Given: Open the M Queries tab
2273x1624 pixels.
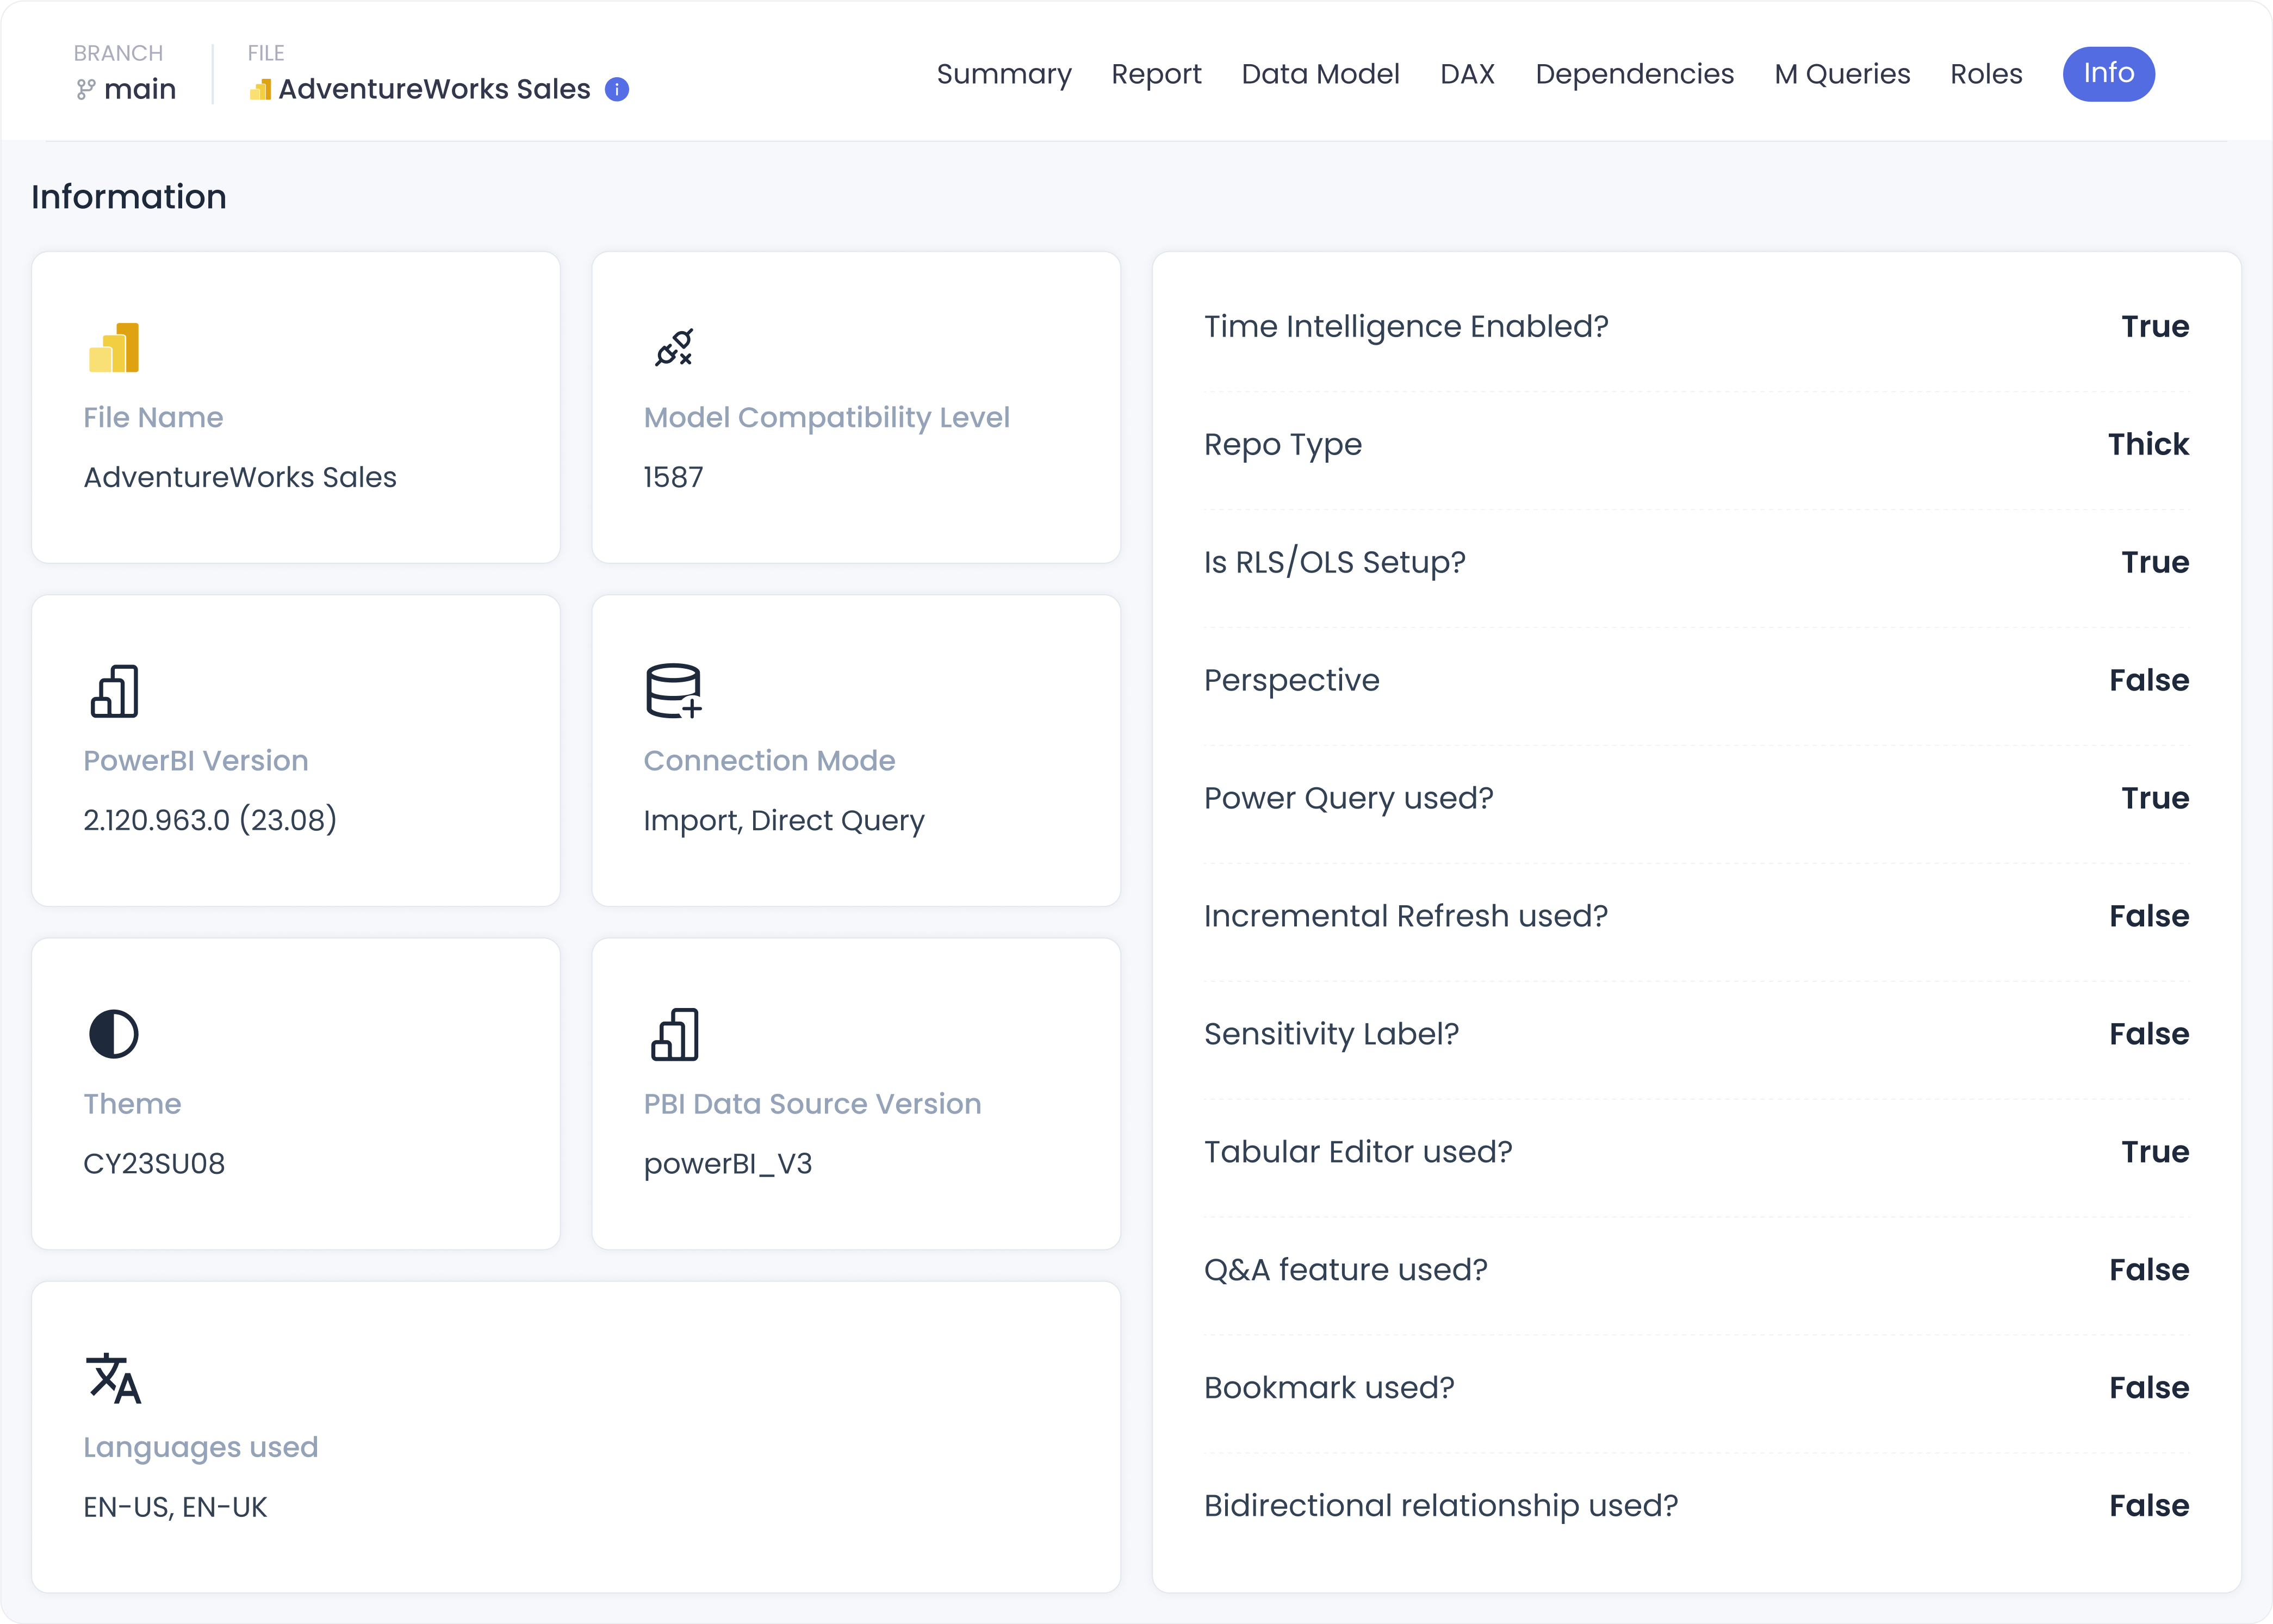Looking at the screenshot, I should (x=1842, y=74).
